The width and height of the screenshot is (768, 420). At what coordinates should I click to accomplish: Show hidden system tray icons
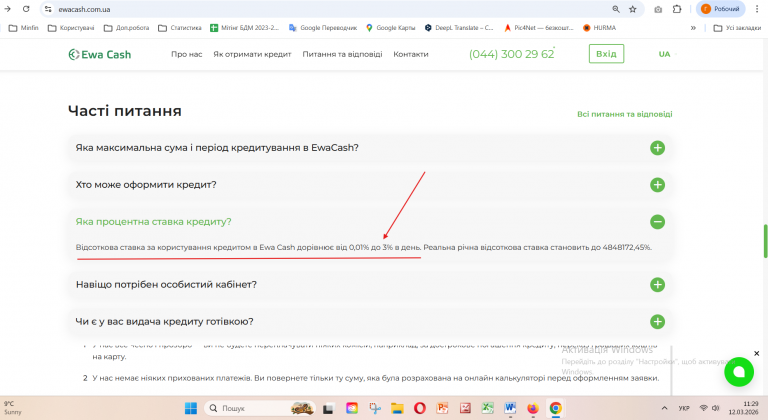coord(664,408)
